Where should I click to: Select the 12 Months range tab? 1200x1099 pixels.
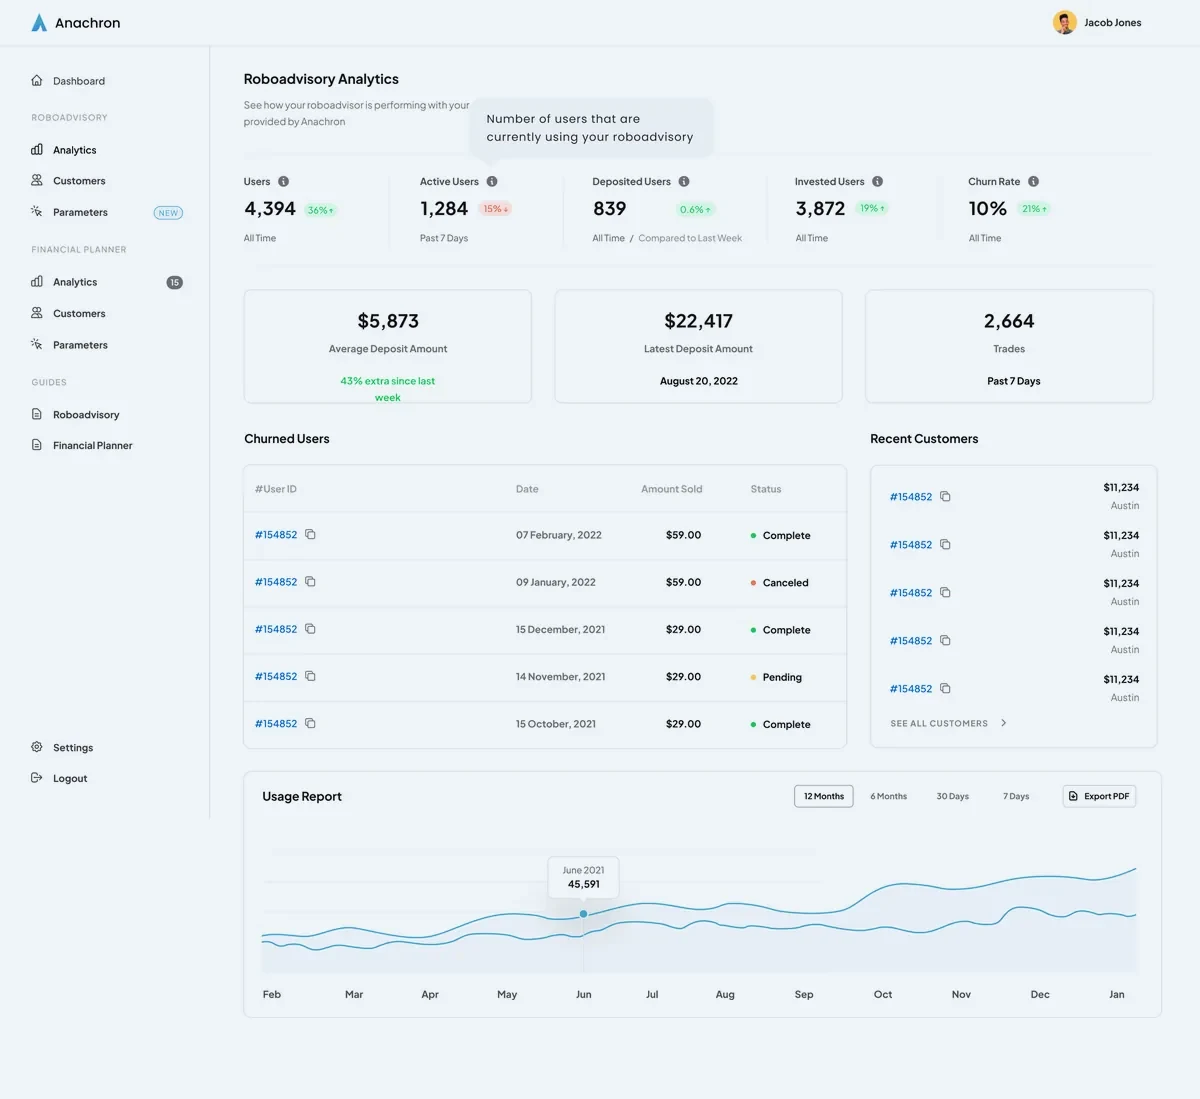click(824, 796)
